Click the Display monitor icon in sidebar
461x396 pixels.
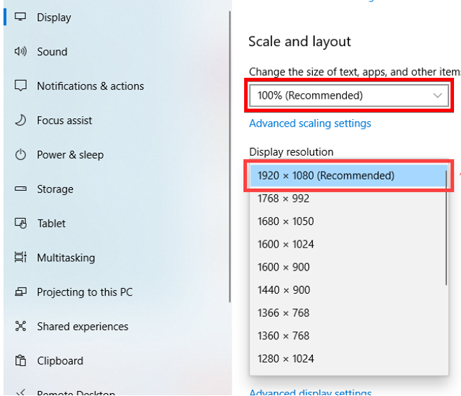20,17
